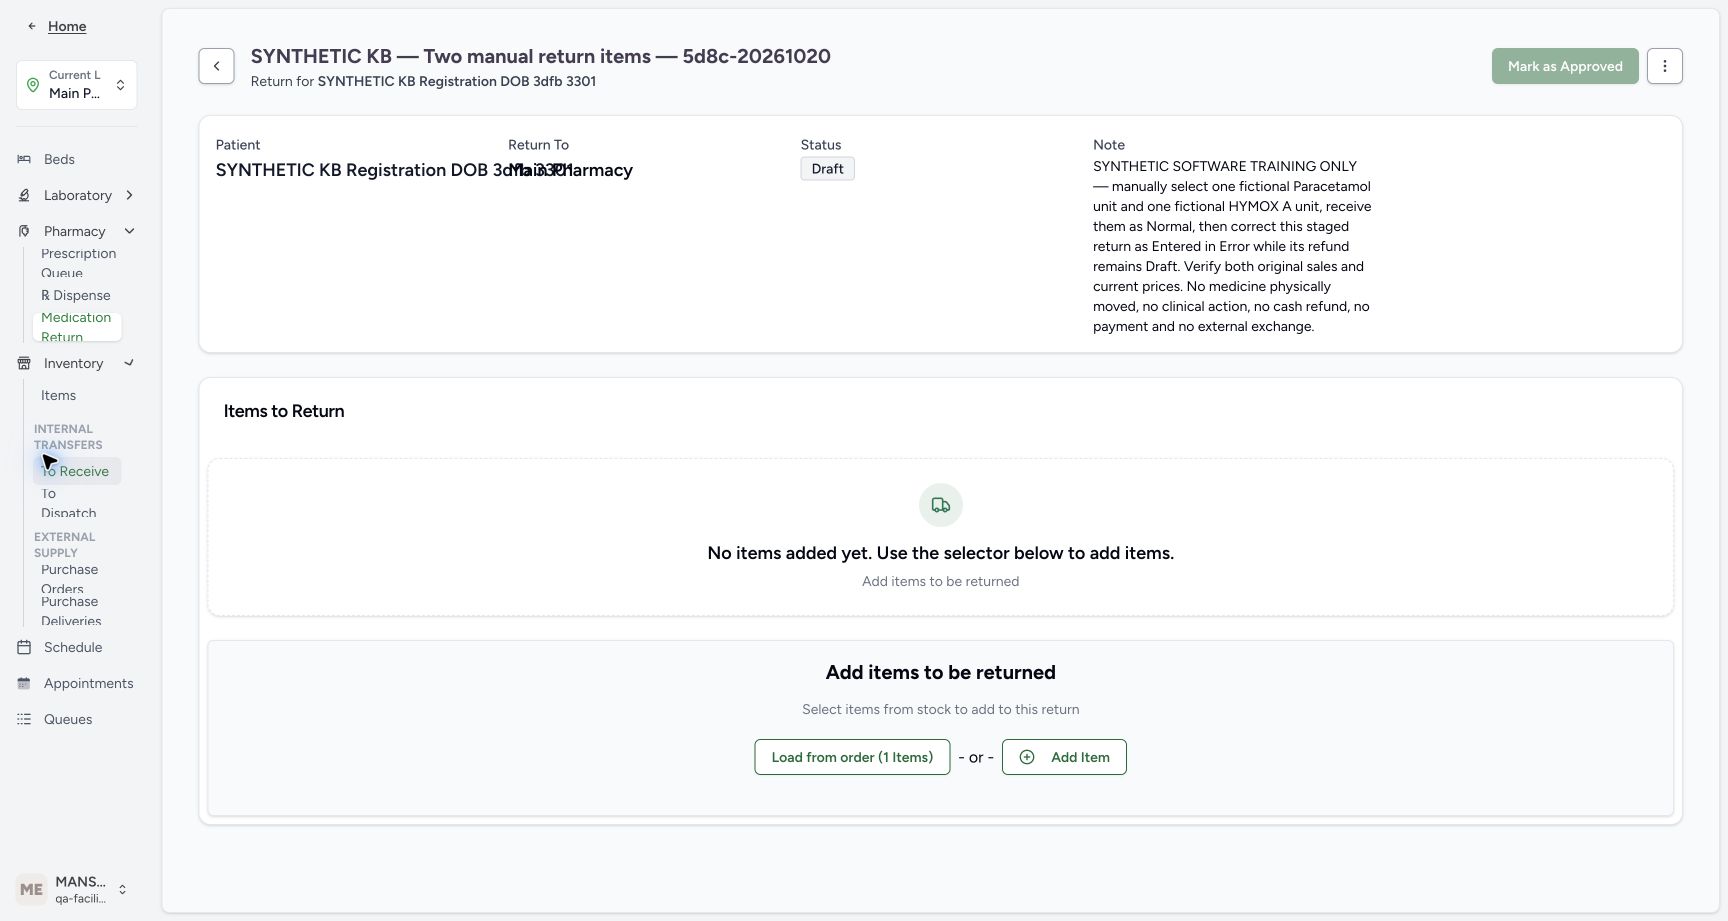Screen dimensions: 1728x921
Task: Click the Inventory store icon
Action: [x=24, y=363]
